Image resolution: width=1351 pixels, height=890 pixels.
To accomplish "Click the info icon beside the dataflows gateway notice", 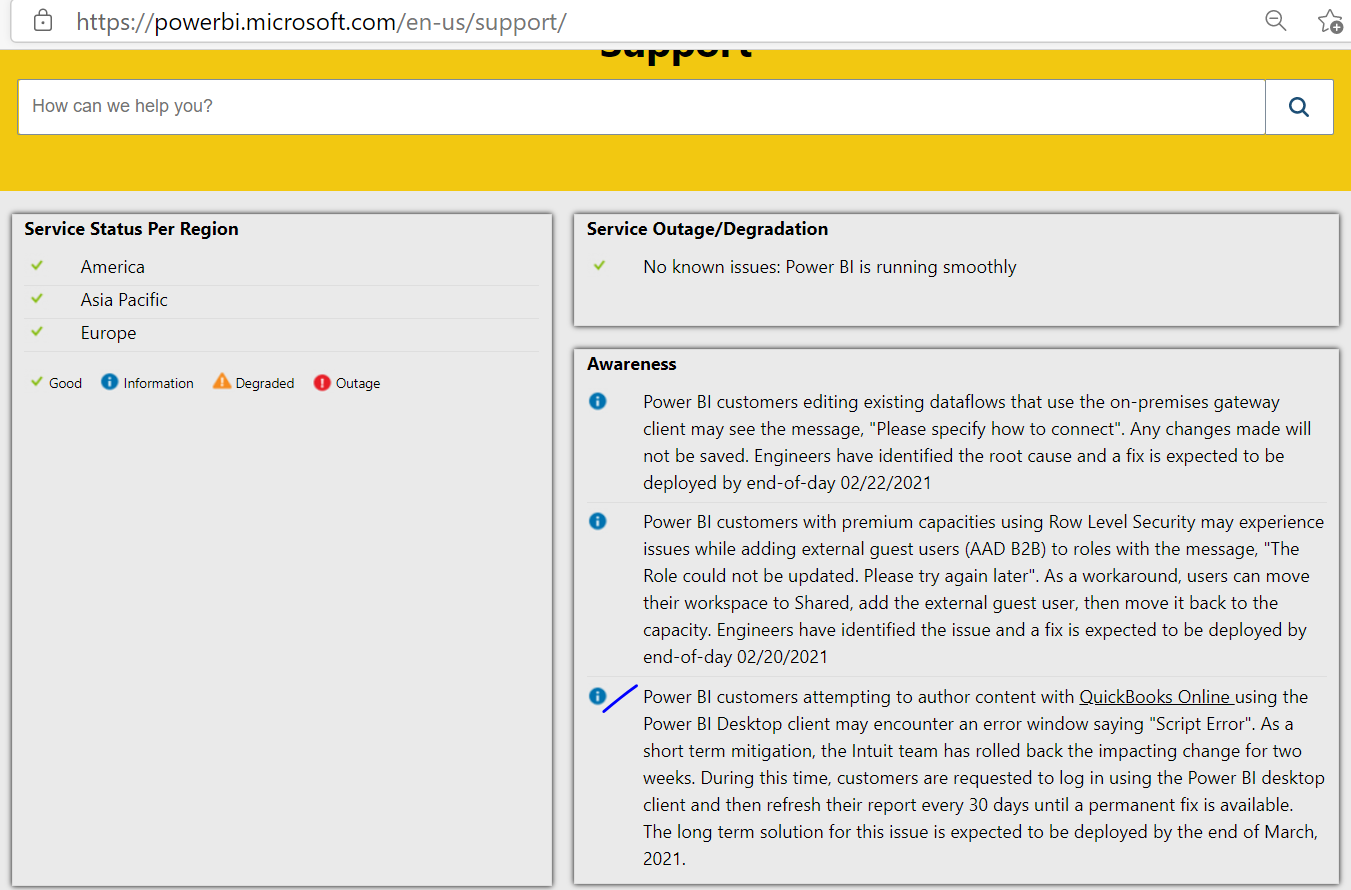I will [597, 401].
